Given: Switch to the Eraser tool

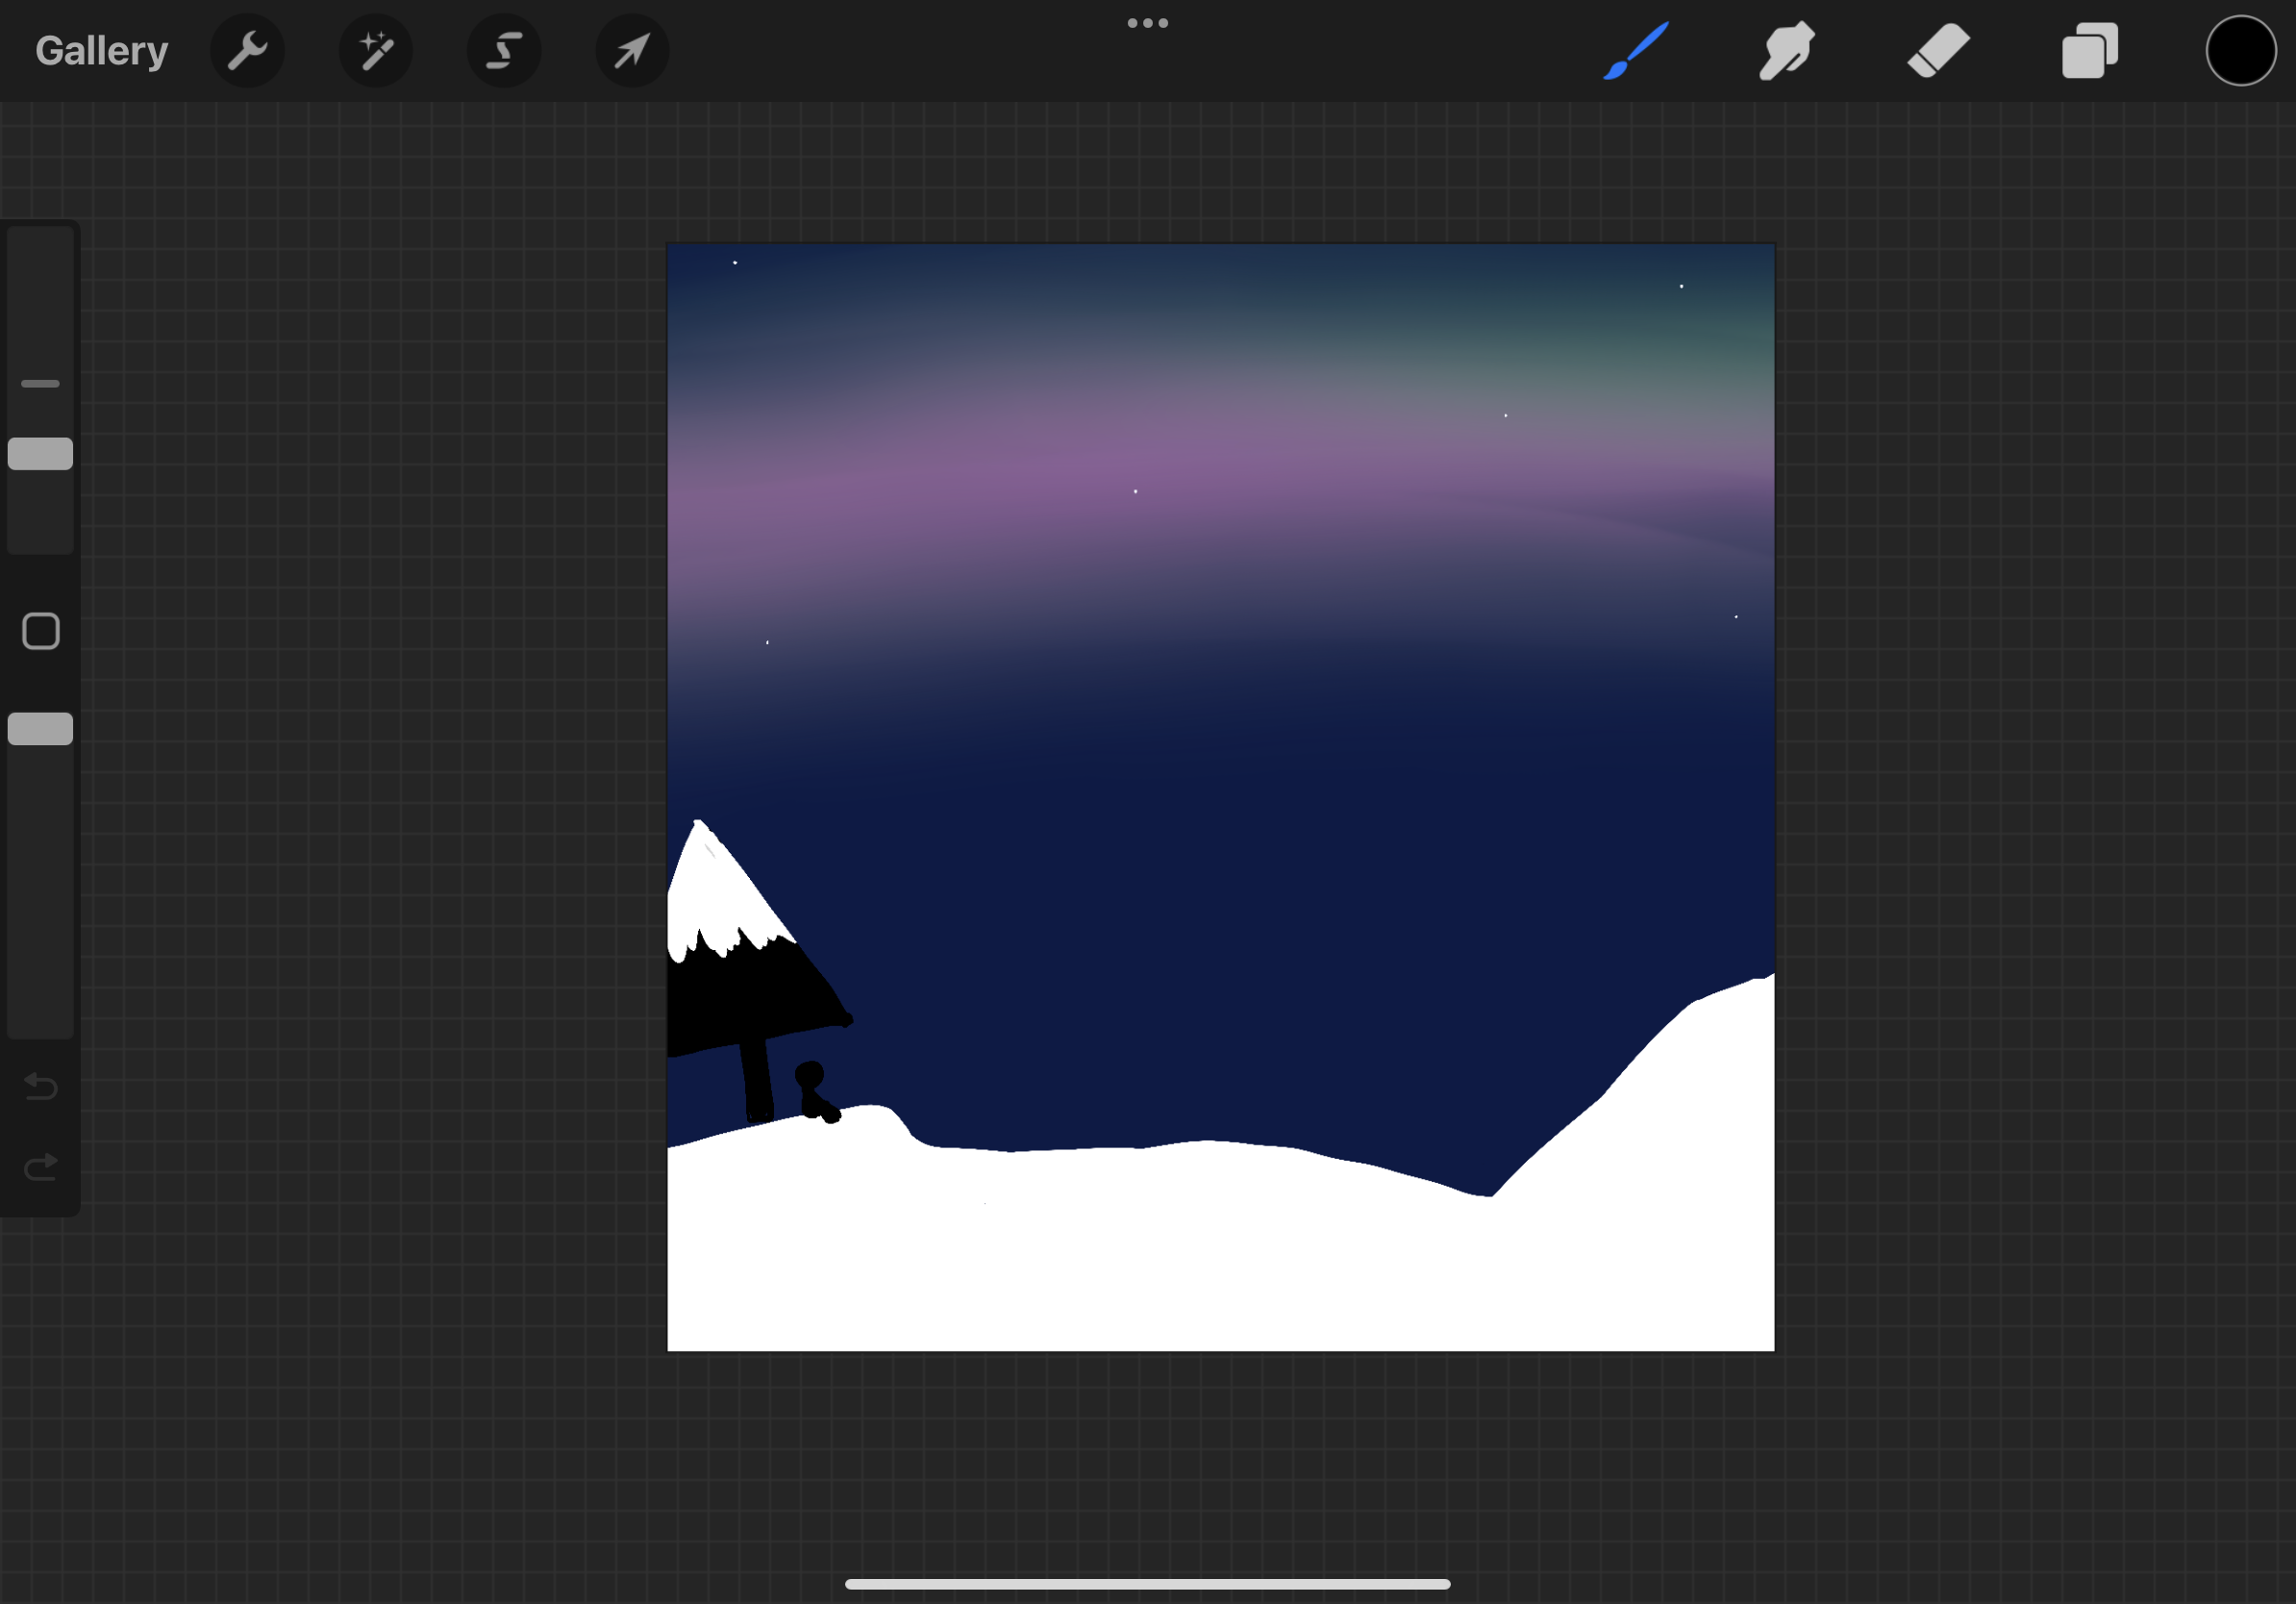Looking at the screenshot, I should tap(1937, 50).
